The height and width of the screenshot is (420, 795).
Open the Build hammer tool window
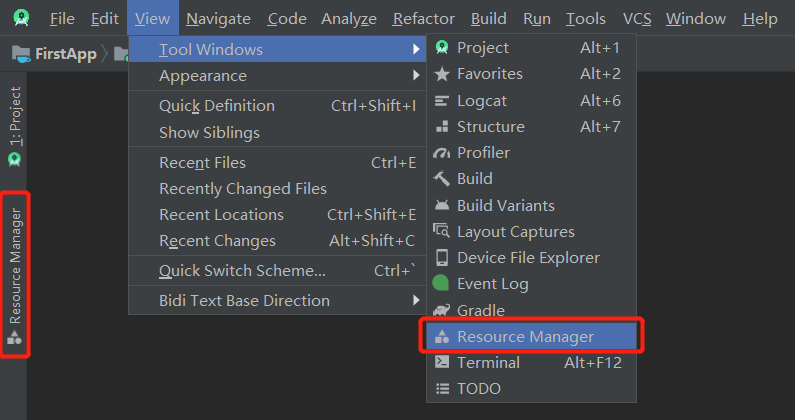(531, 179)
